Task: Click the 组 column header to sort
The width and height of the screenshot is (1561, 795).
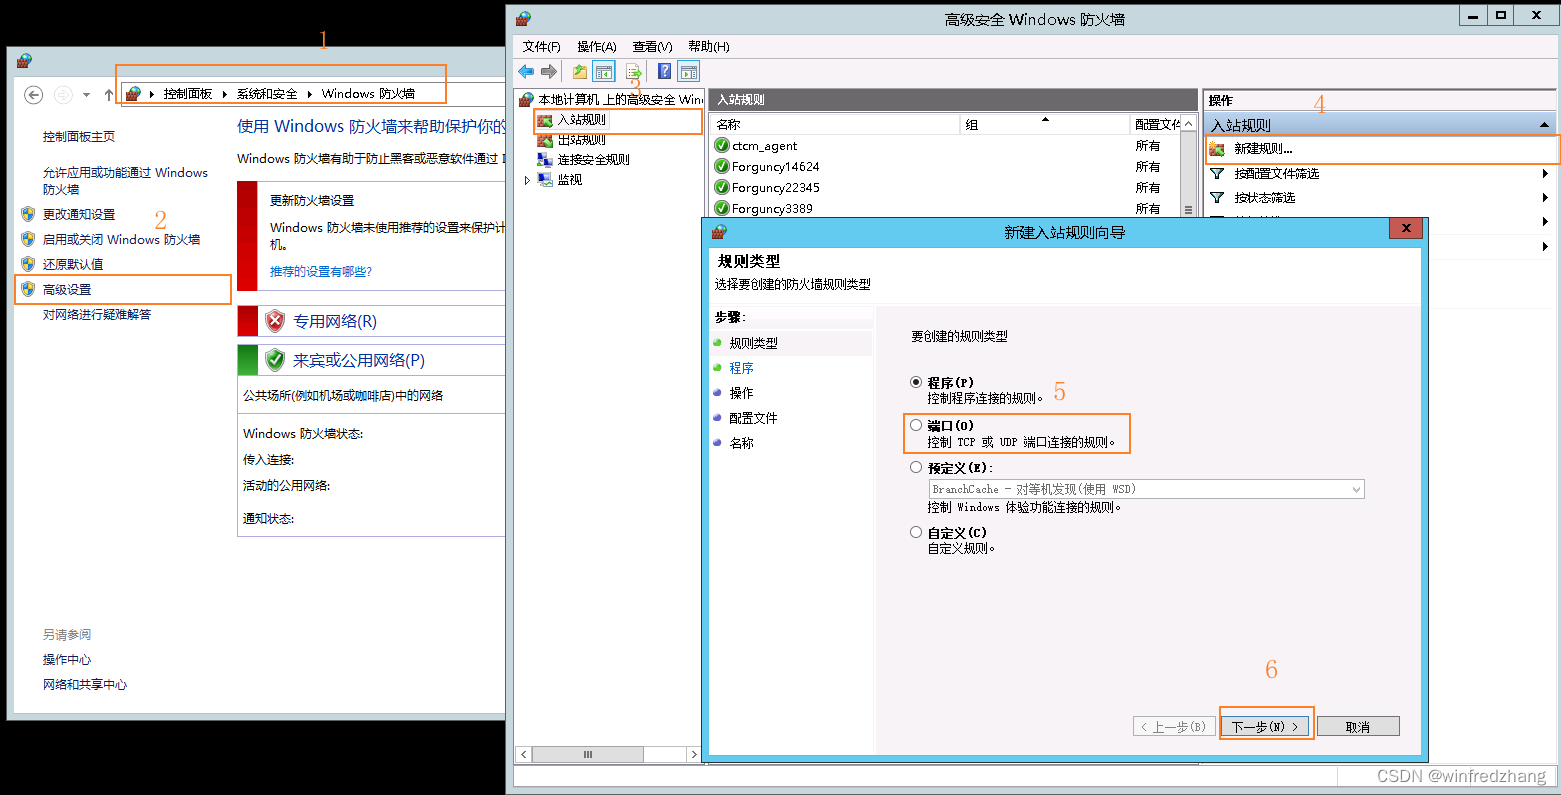Action: coord(1045,124)
